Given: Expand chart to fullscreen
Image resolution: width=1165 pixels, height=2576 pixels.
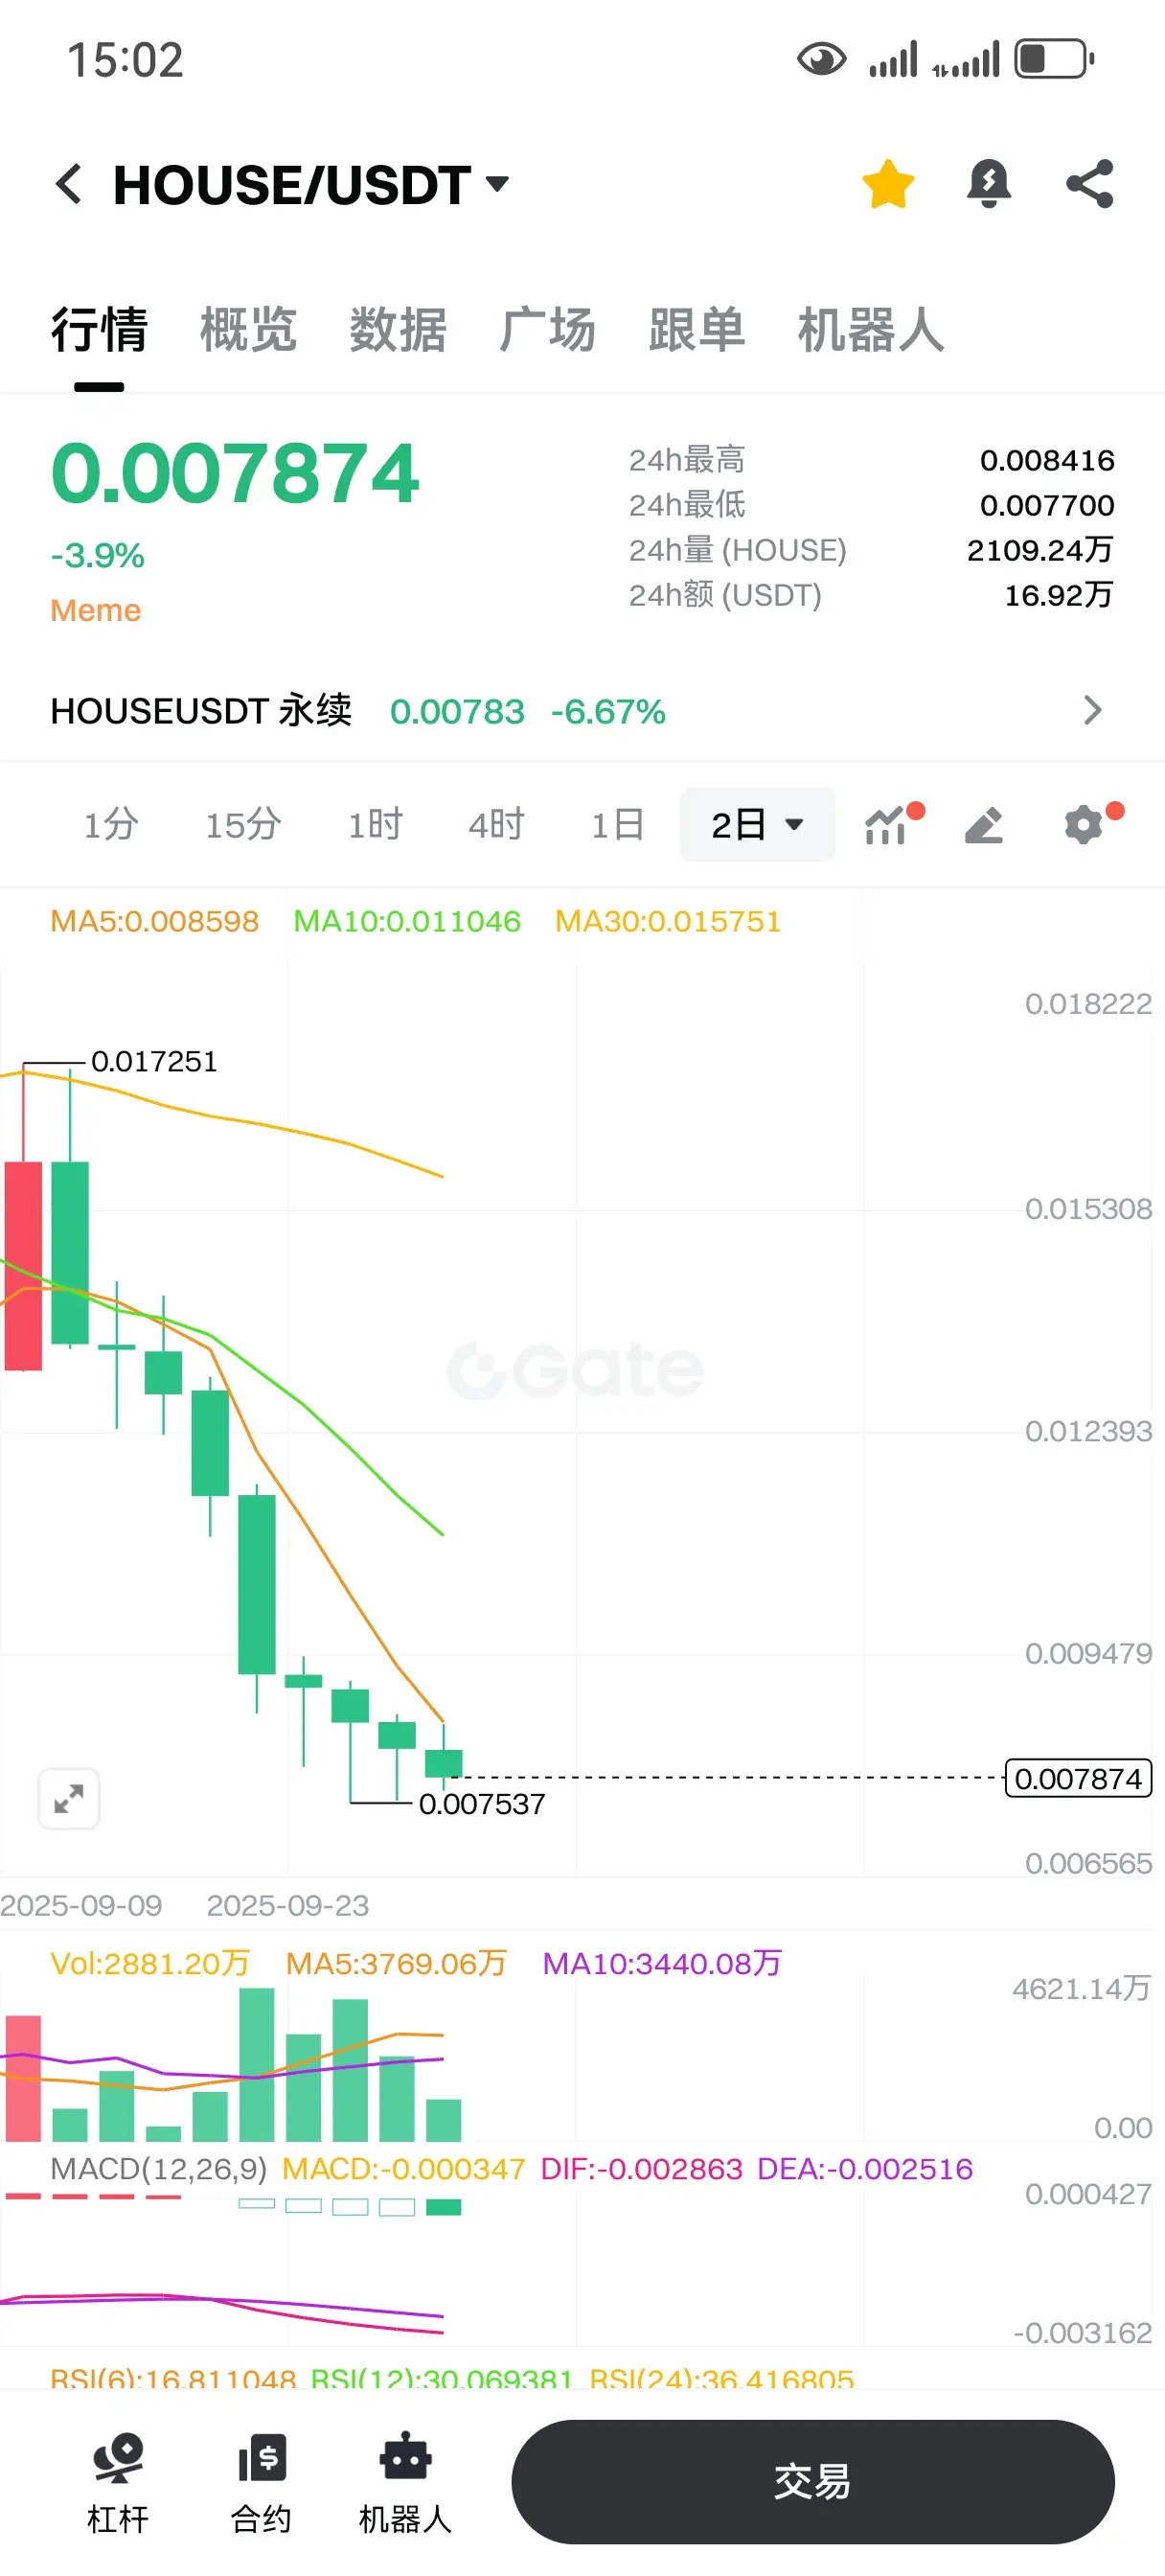Looking at the screenshot, I should (69, 1799).
